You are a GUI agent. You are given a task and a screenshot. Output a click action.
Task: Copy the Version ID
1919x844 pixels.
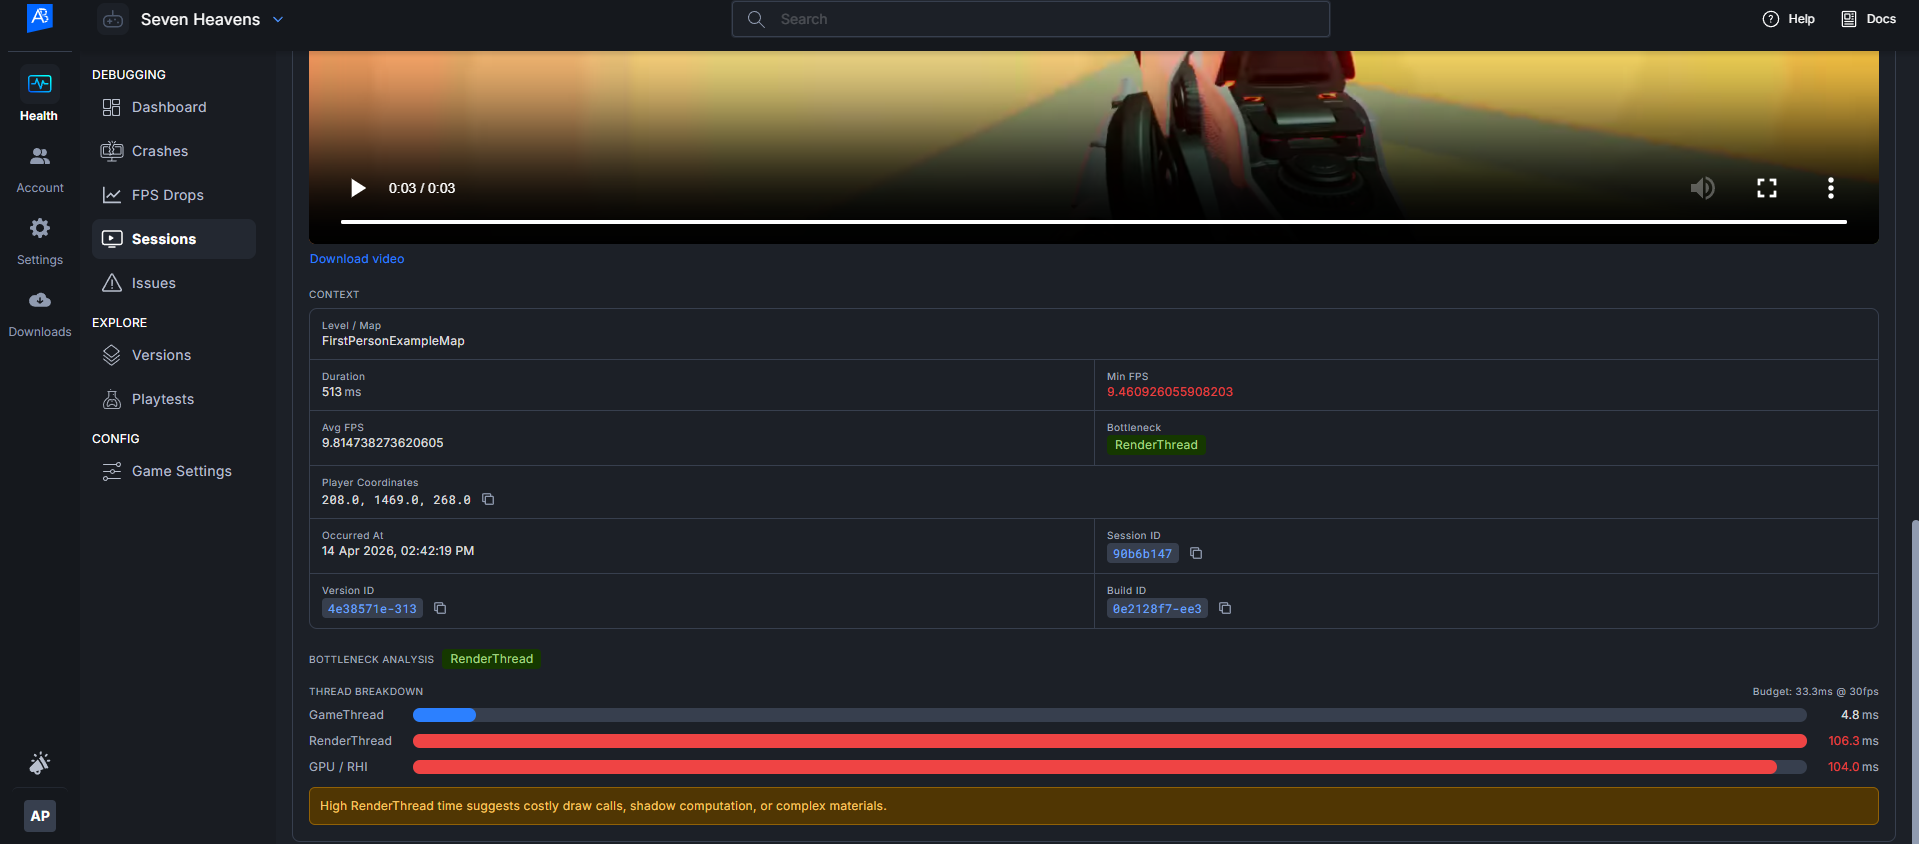click(x=440, y=608)
